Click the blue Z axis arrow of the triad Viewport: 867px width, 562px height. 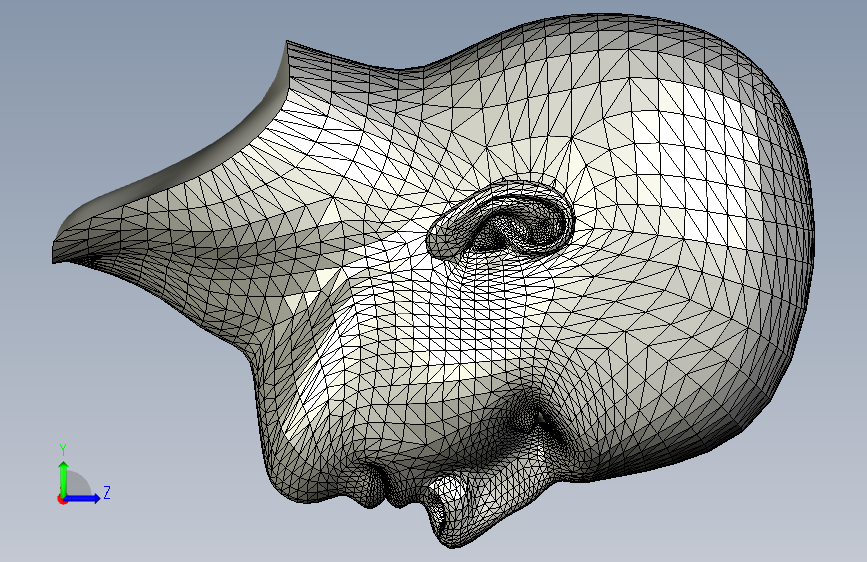(83, 498)
